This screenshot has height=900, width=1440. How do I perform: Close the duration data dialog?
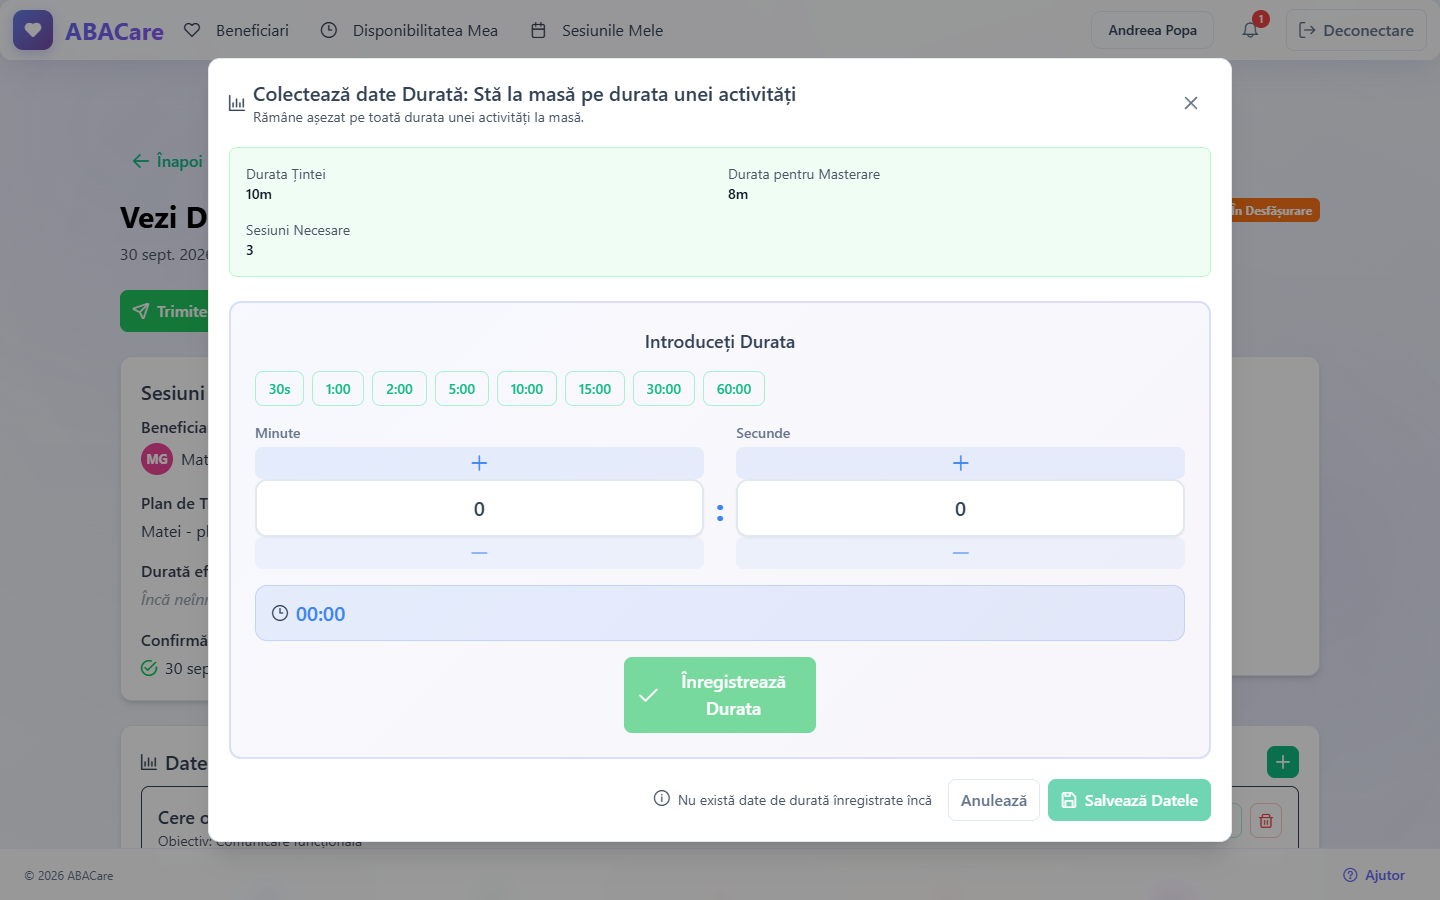[x=1190, y=103]
